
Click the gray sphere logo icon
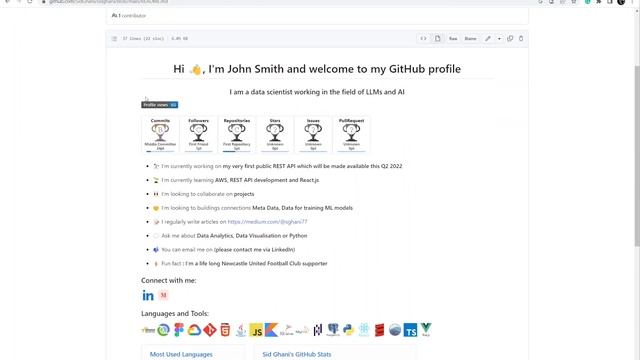click(x=395, y=330)
